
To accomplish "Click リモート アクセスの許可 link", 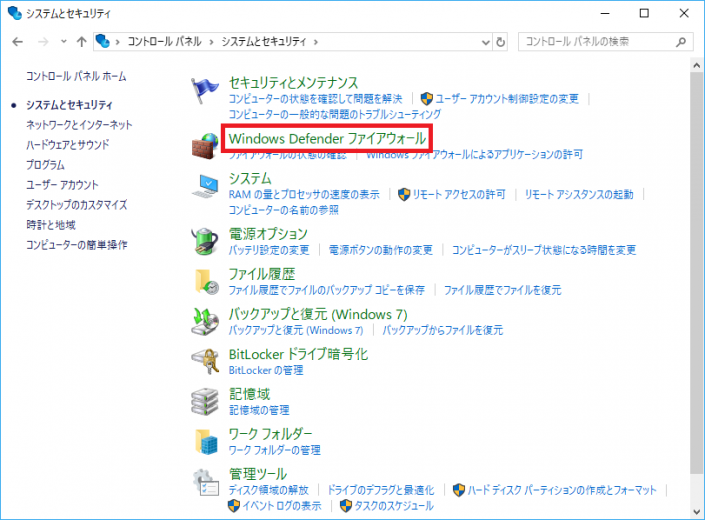I will [459, 195].
